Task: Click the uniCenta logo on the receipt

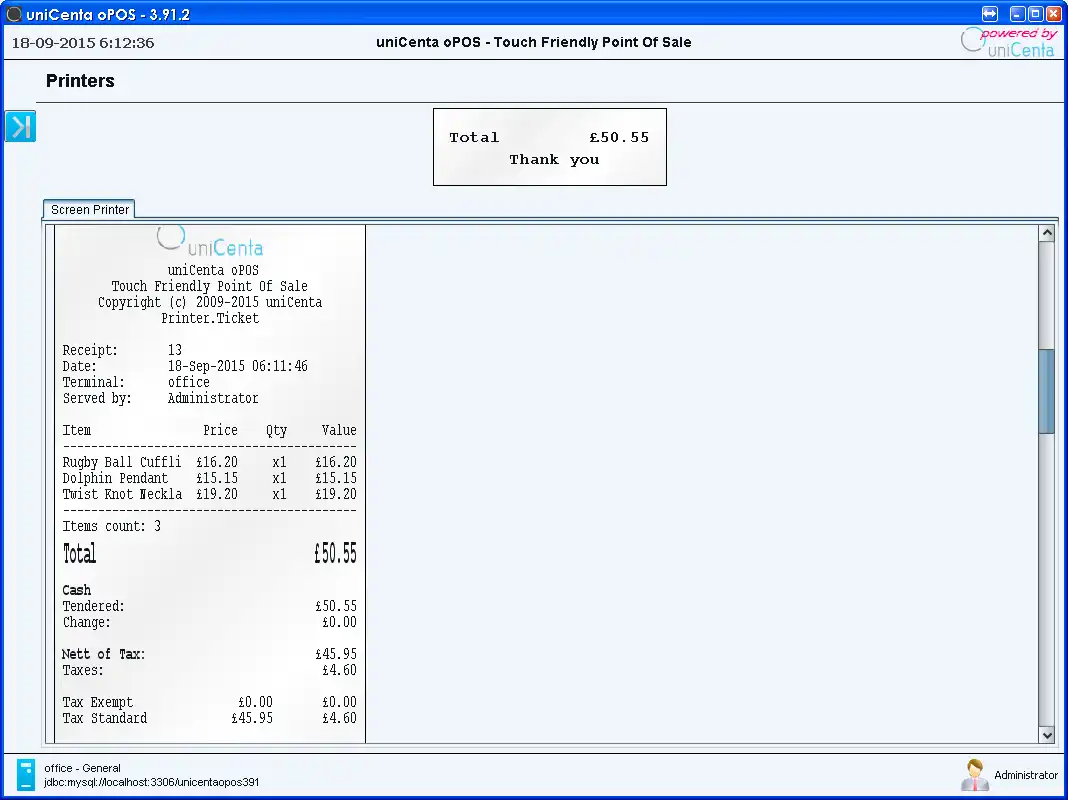Action: 210,240
